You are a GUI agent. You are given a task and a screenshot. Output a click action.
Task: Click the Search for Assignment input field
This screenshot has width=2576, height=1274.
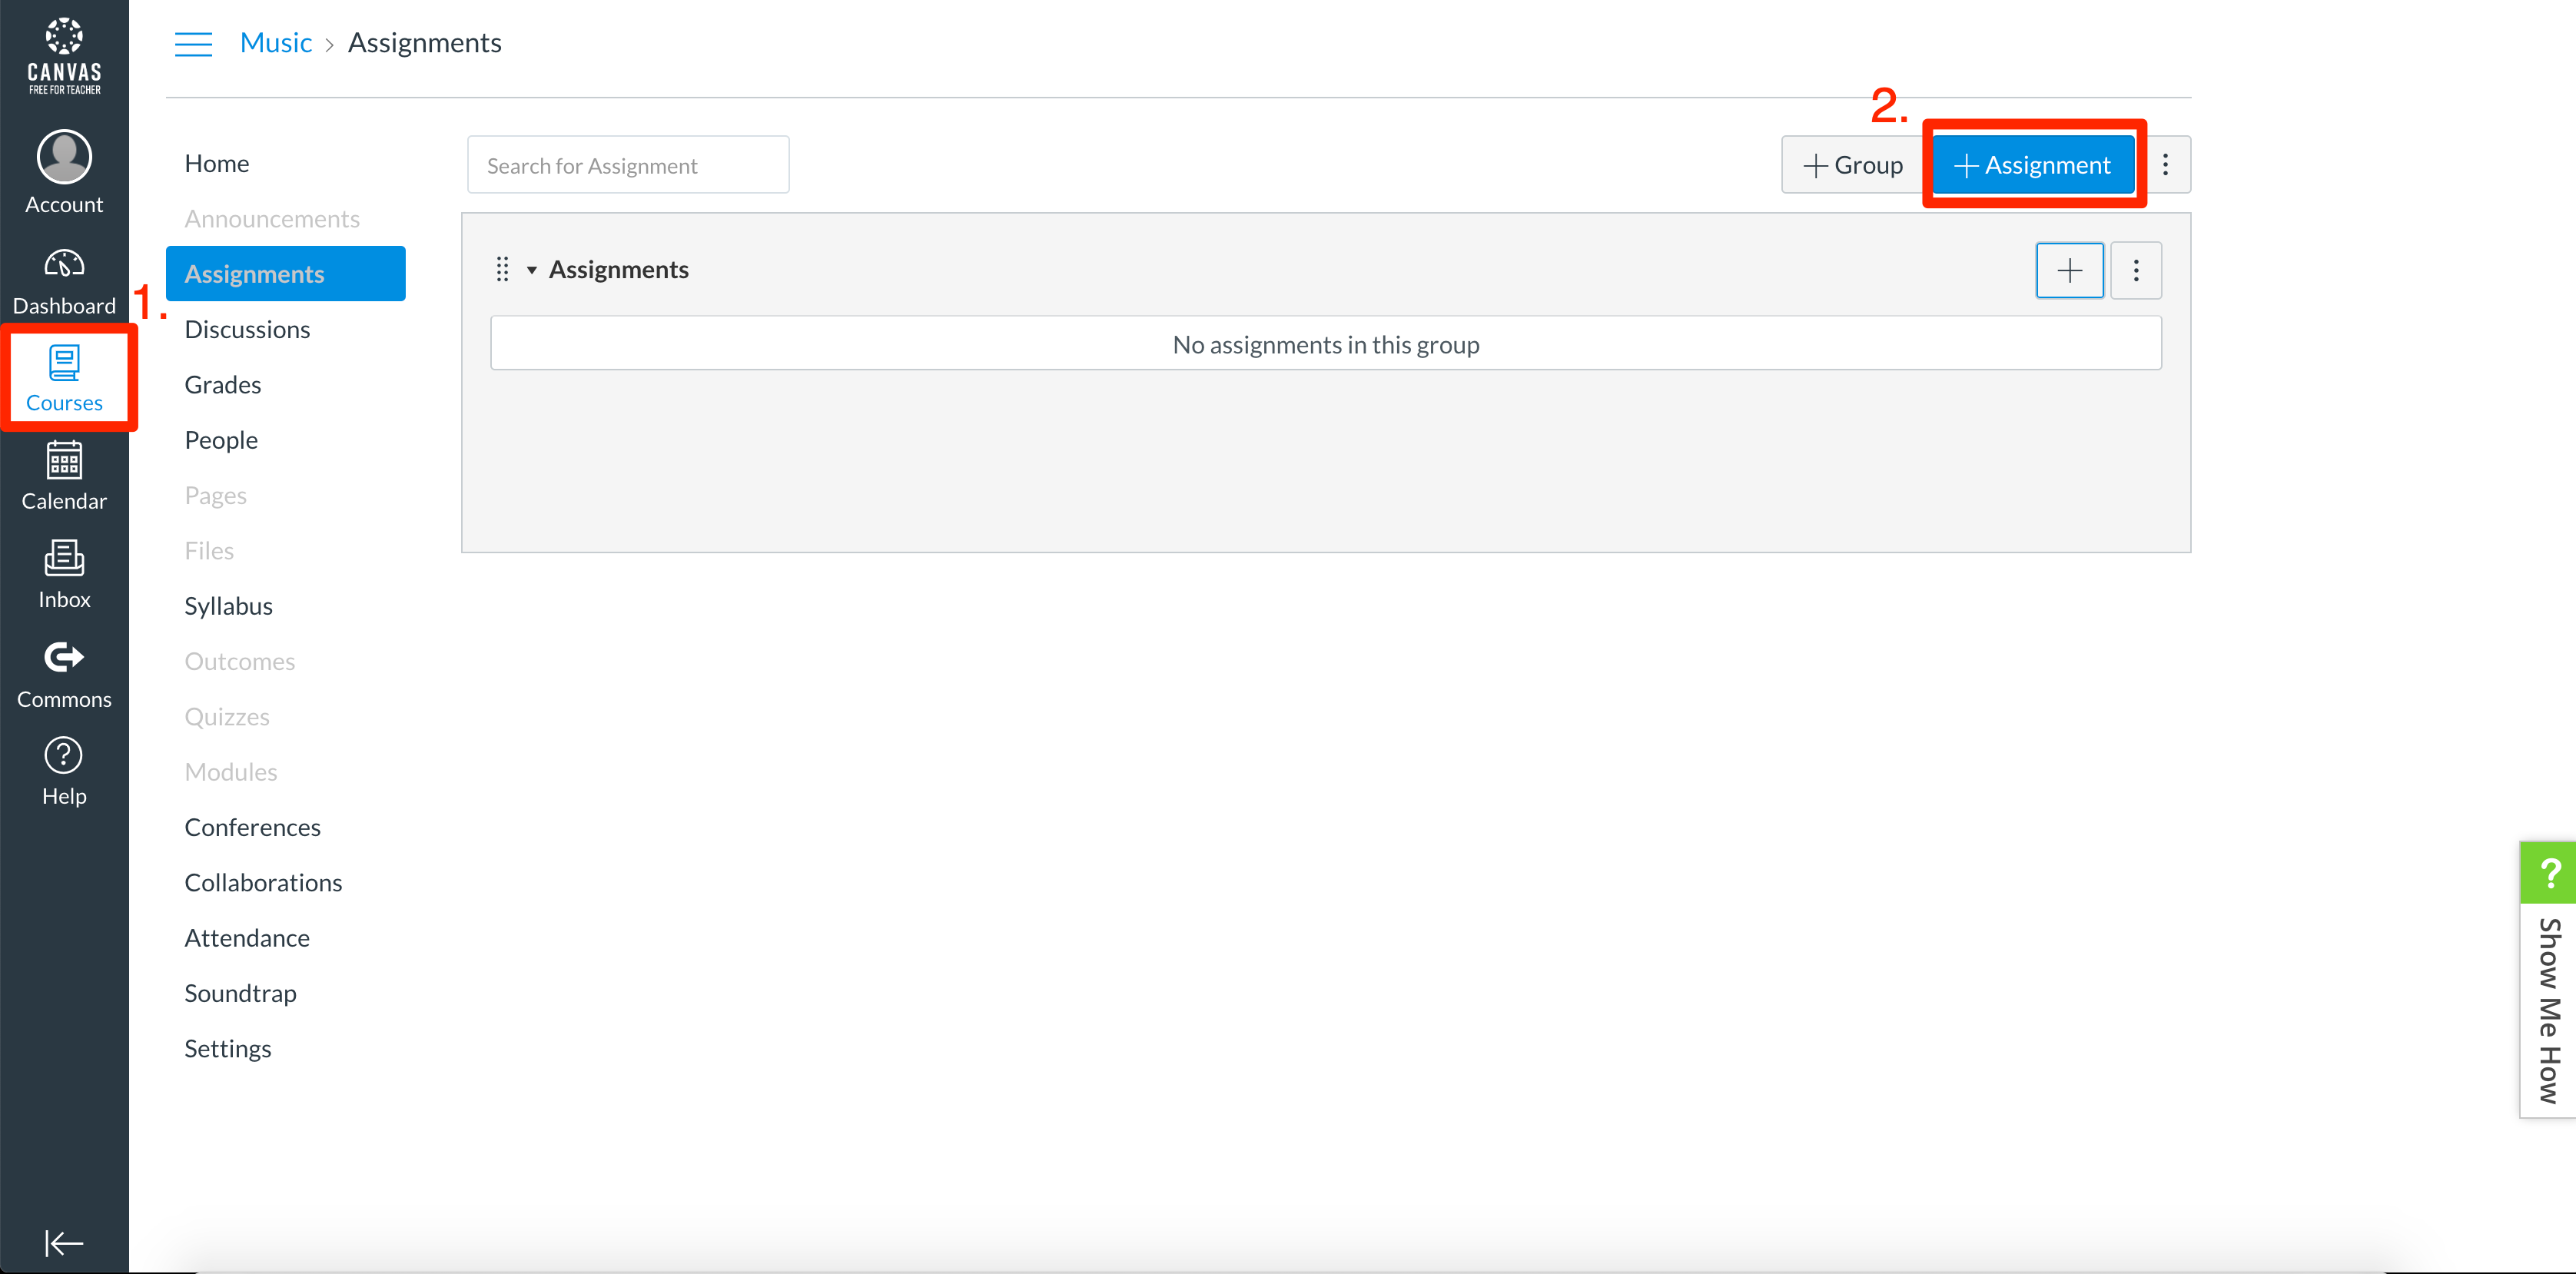click(629, 164)
